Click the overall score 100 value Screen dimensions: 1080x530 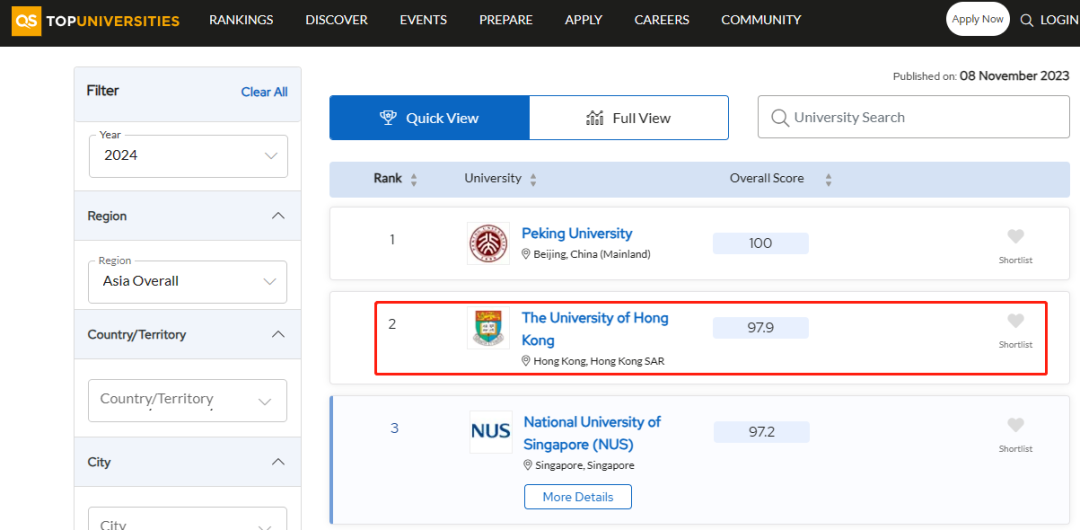(760, 243)
